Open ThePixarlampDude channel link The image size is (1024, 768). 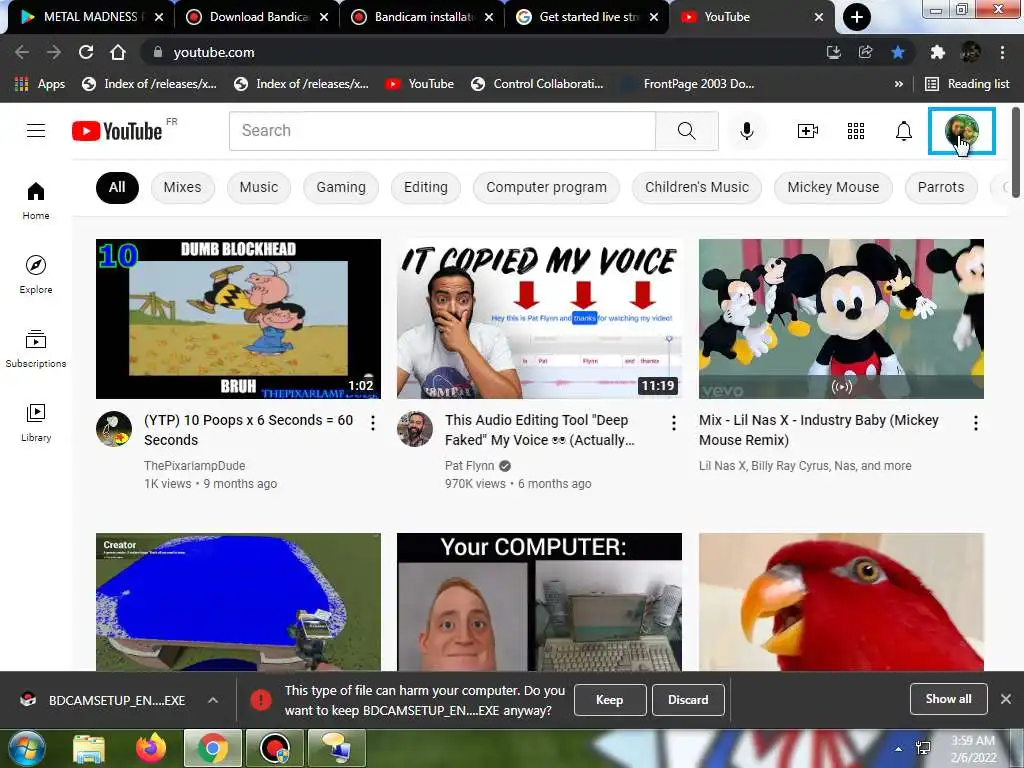195,466
